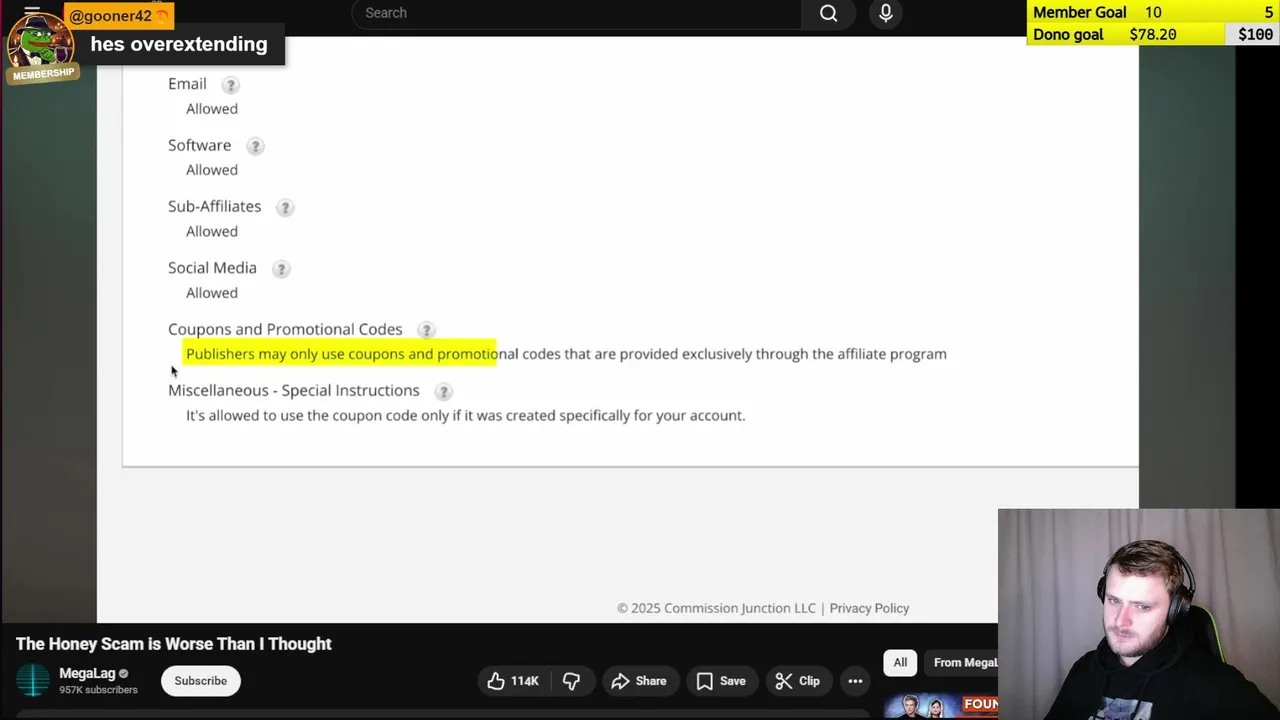Click the @gooner42 chat username
Viewport: 1280px width, 720px height.
(110, 16)
